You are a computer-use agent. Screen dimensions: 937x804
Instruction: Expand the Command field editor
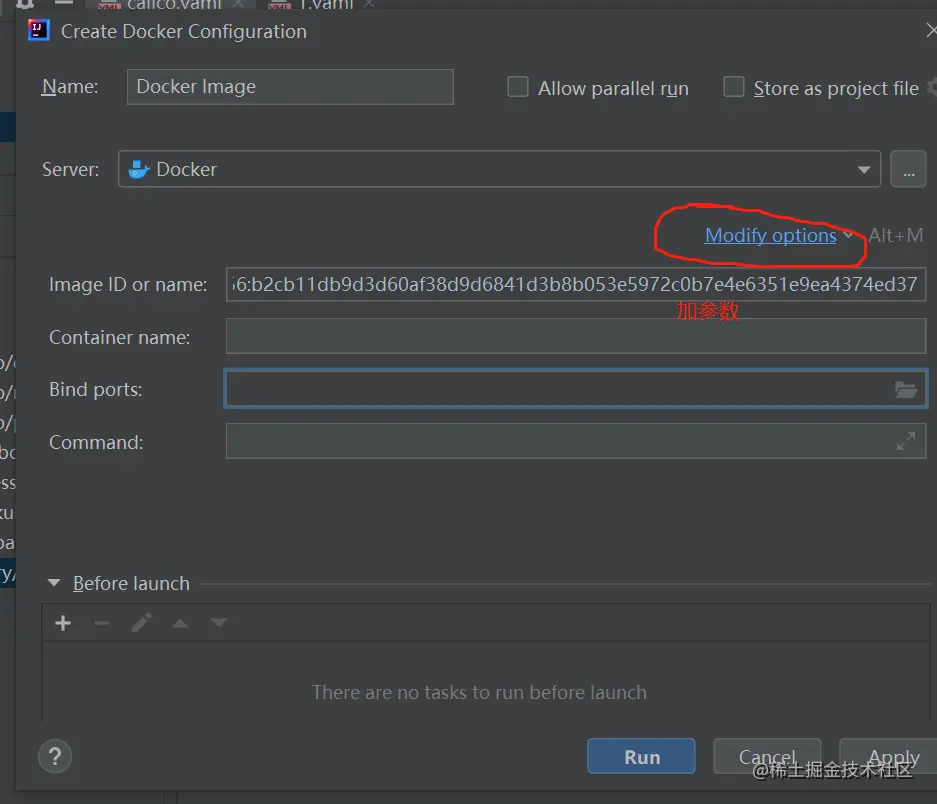coord(905,441)
